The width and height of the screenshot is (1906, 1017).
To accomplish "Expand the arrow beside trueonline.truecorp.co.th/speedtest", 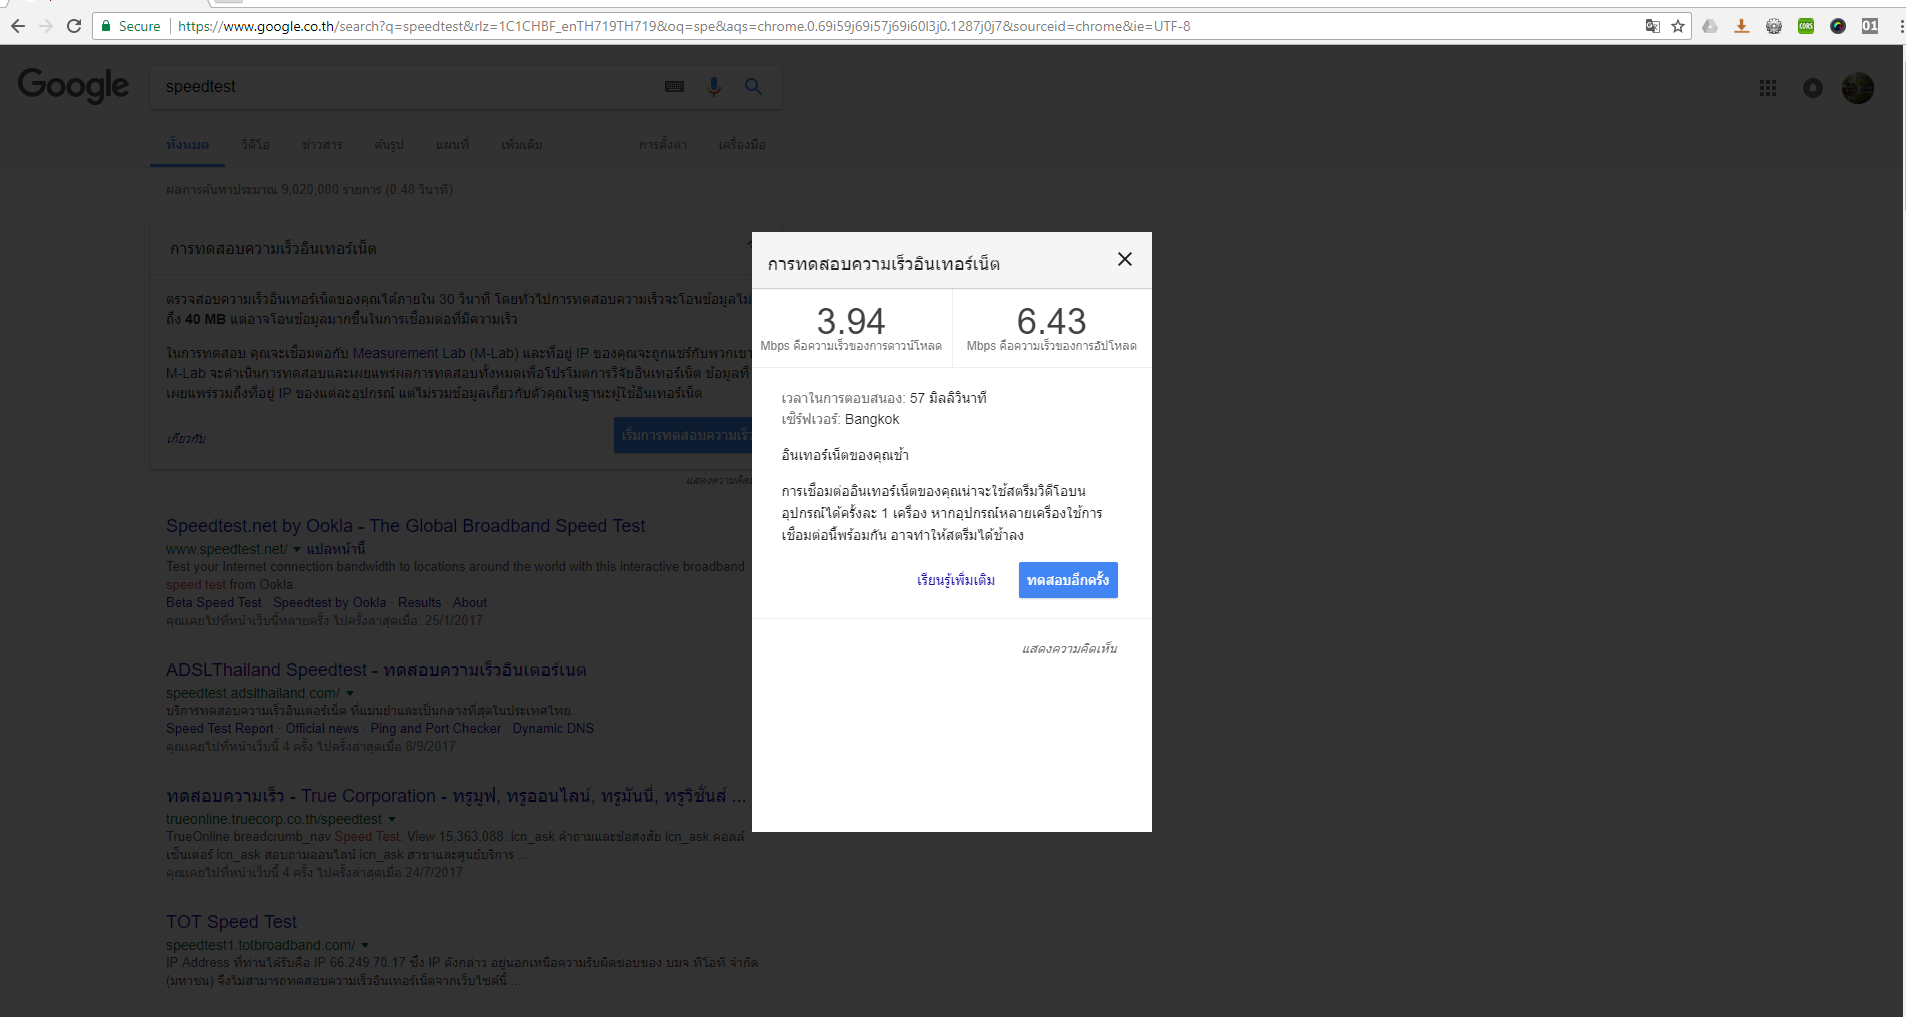I will 392,819.
